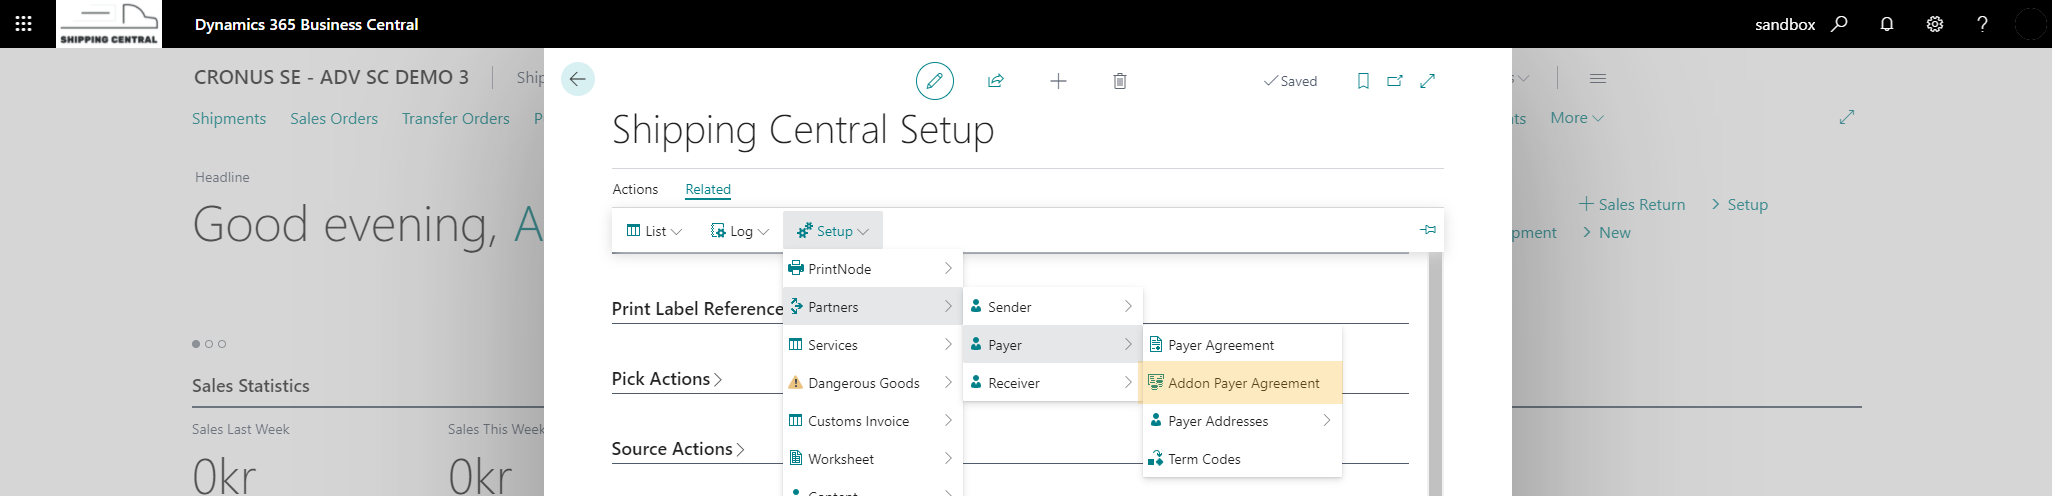
Task: Go back with the arrow button
Action: pos(578,79)
